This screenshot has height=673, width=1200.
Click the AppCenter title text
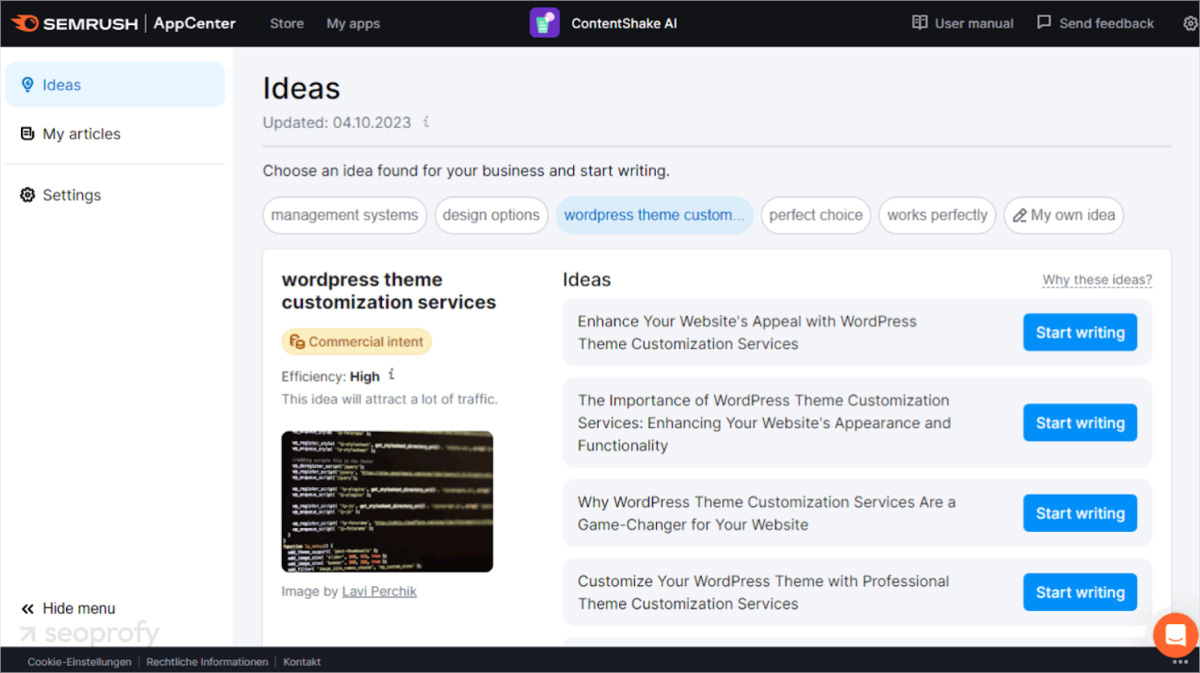click(x=194, y=23)
